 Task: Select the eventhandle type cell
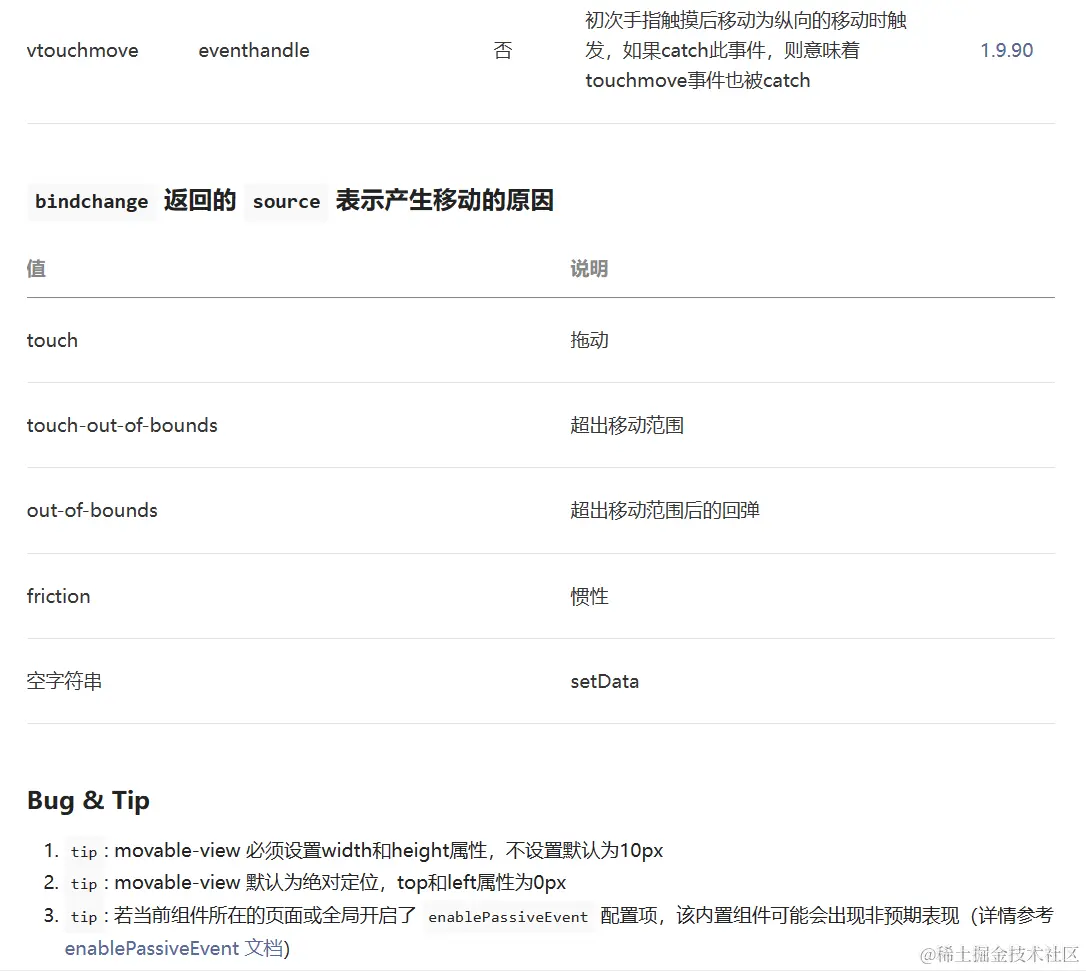point(253,51)
